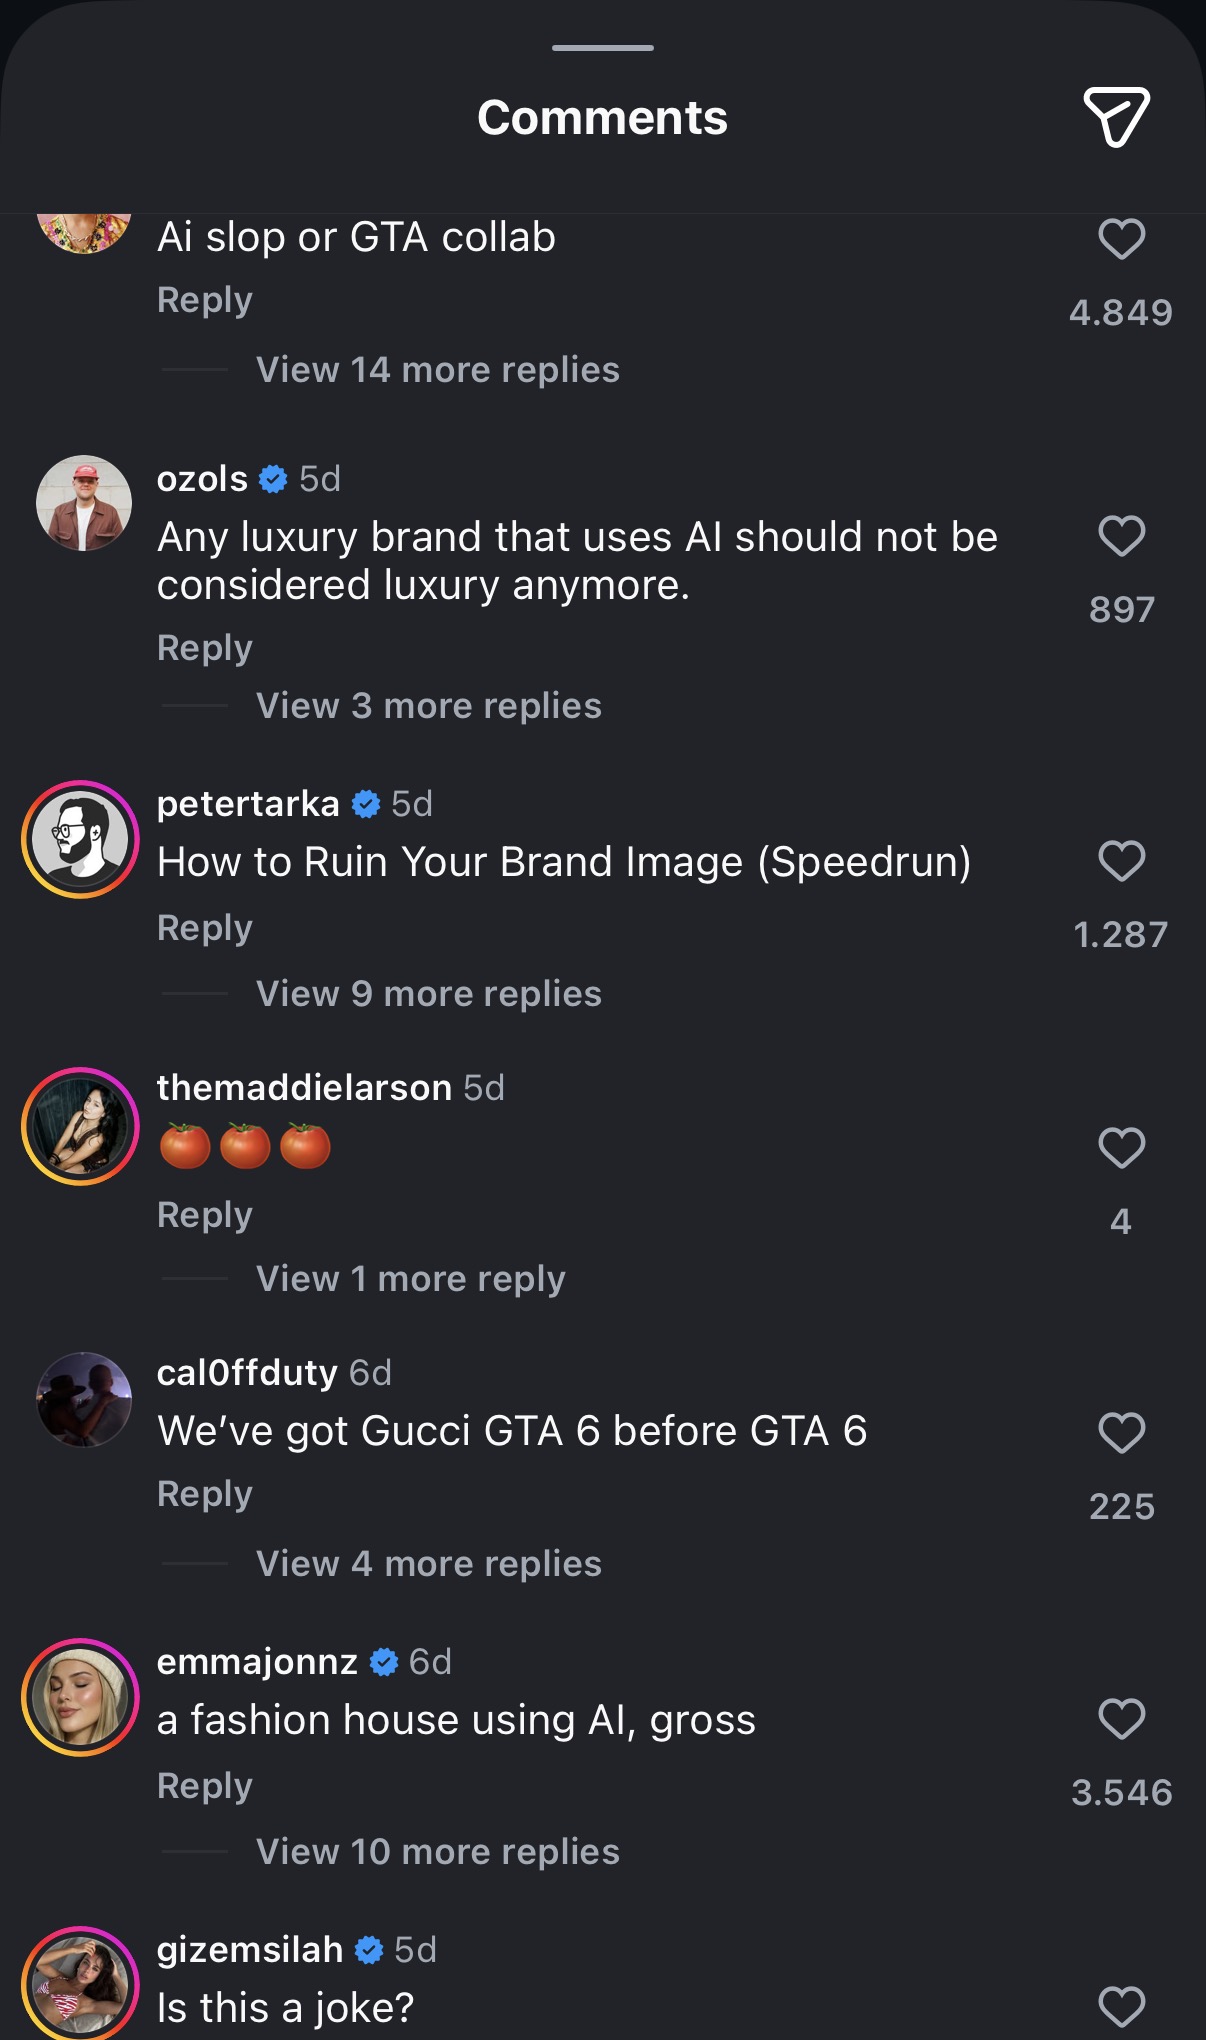Viewport: 1206px width, 2040px height.
Task: Open the cal0ffduty username link
Action: click(x=247, y=1373)
